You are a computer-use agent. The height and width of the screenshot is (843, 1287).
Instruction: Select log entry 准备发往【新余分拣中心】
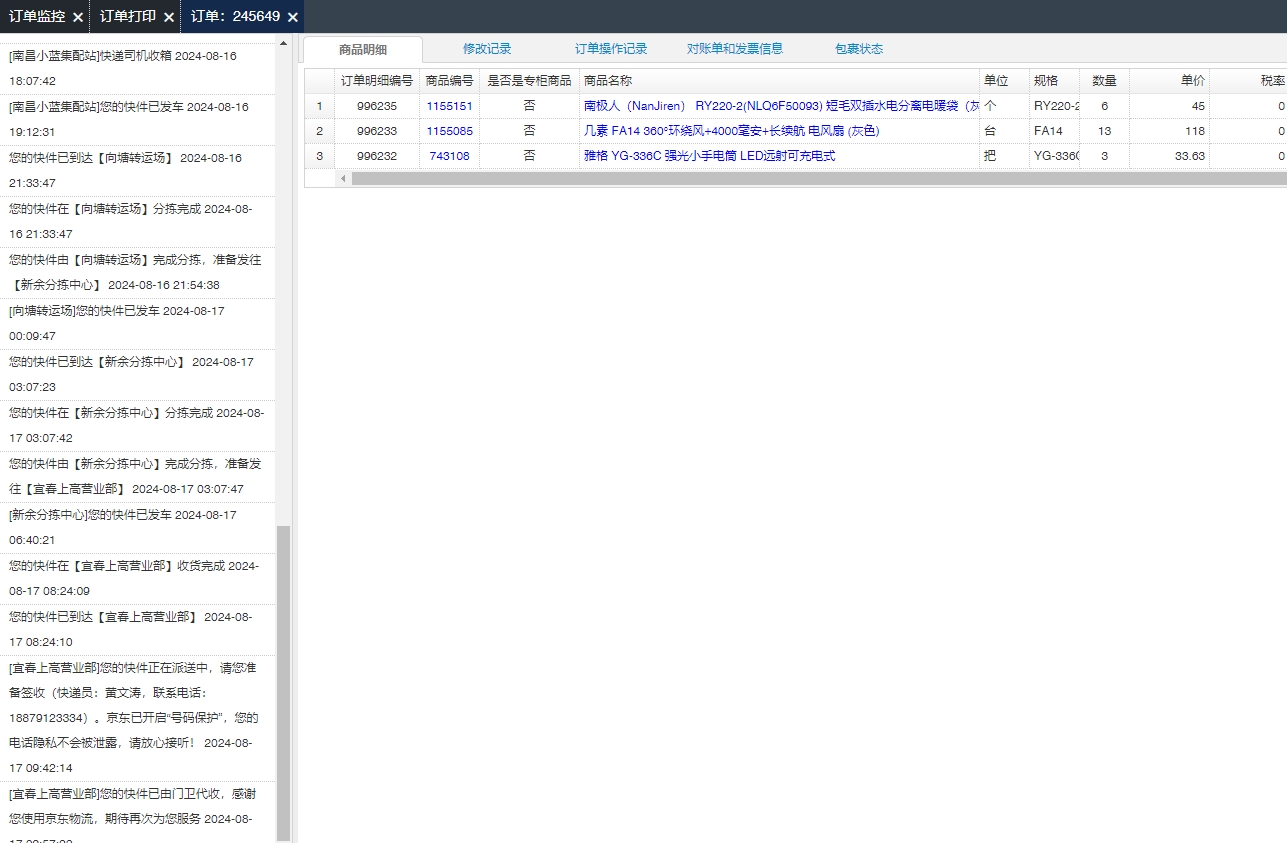pos(136,272)
